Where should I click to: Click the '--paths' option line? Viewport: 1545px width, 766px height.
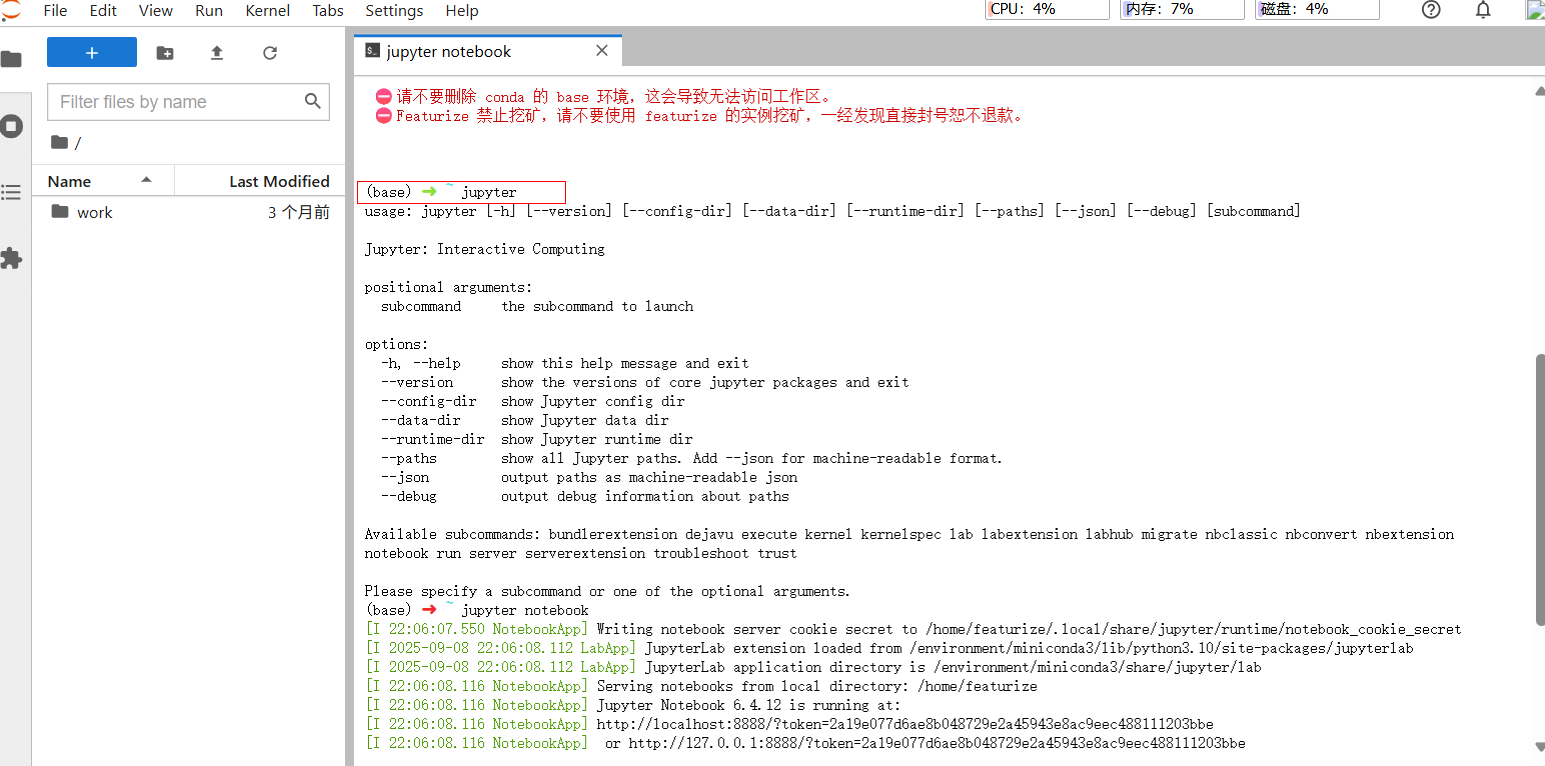click(691, 458)
